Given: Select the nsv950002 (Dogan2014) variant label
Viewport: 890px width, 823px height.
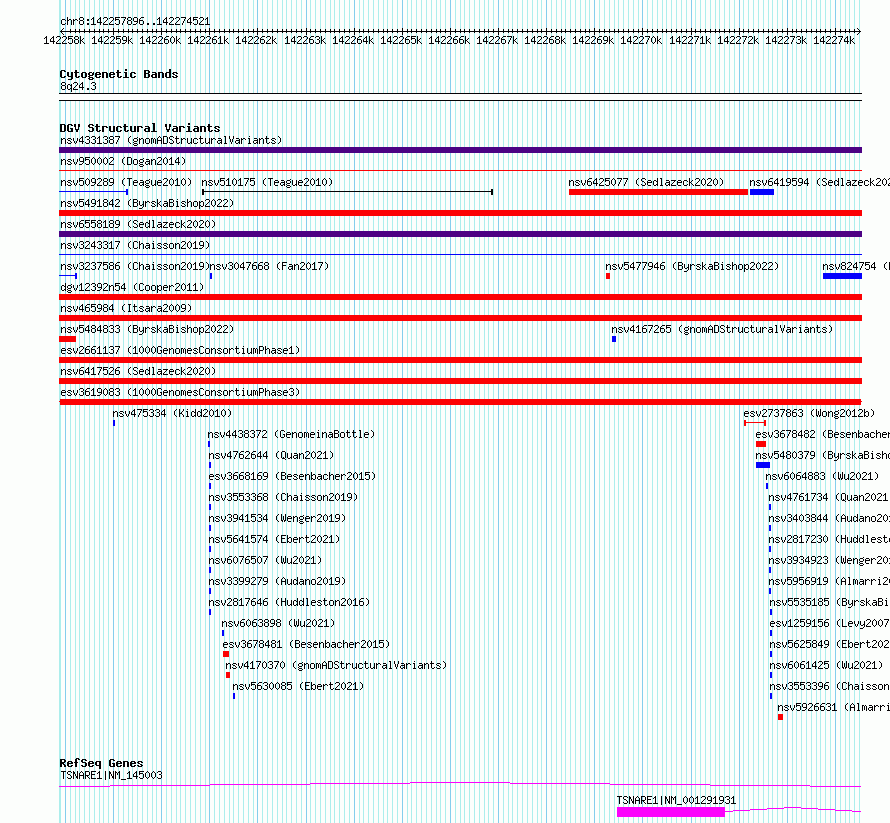Looking at the screenshot, I should click(x=123, y=161).
